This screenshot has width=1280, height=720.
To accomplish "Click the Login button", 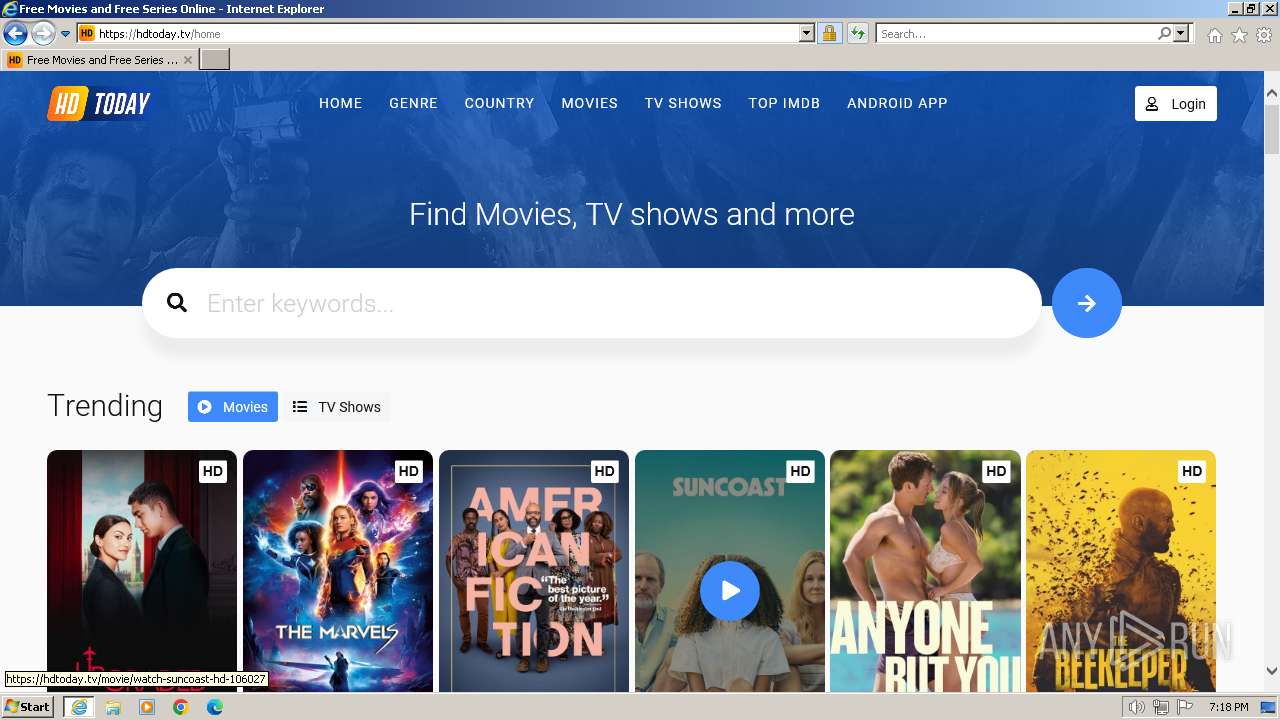I will pyautogui.click(x=1176, y=104).
